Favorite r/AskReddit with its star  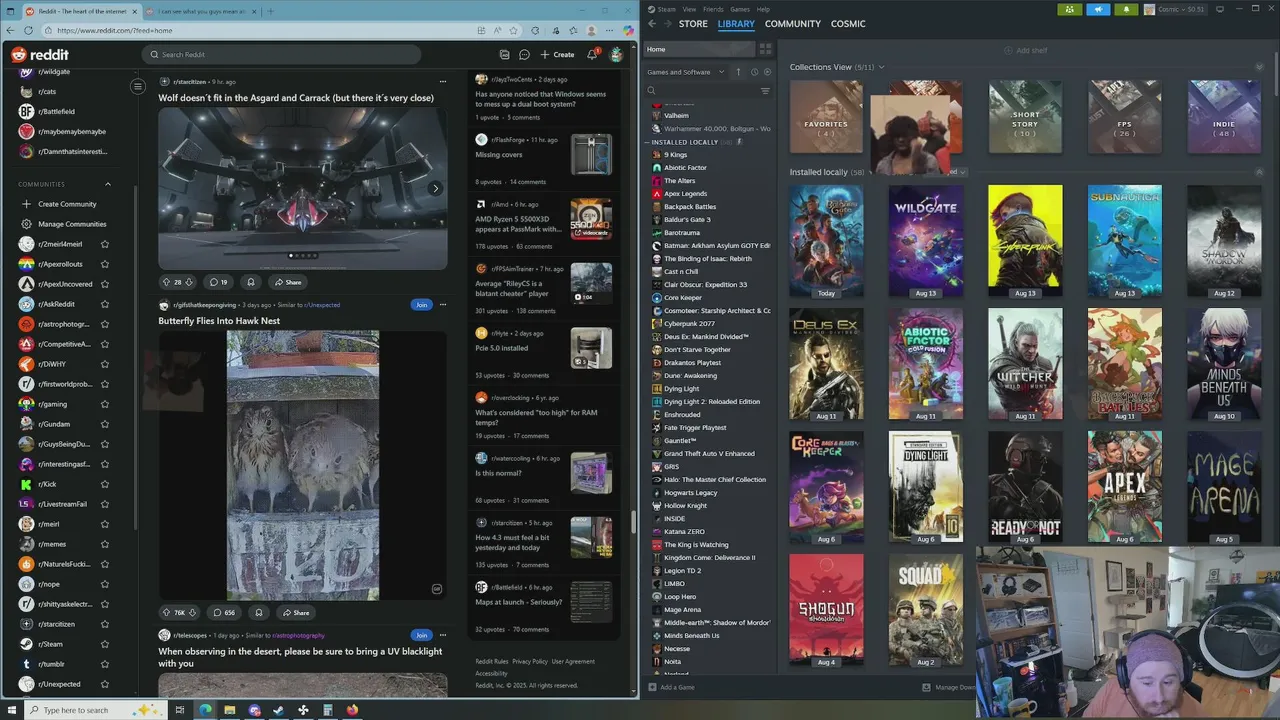105,304
